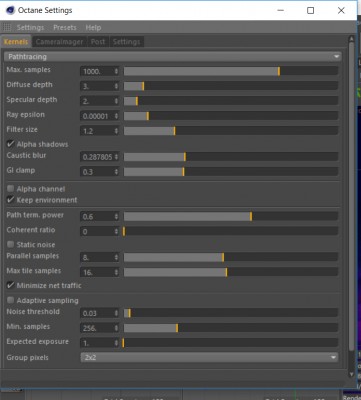Toggle the Static noise checkbox
This screenshot has height=400, width=361.
click(11, 244)
